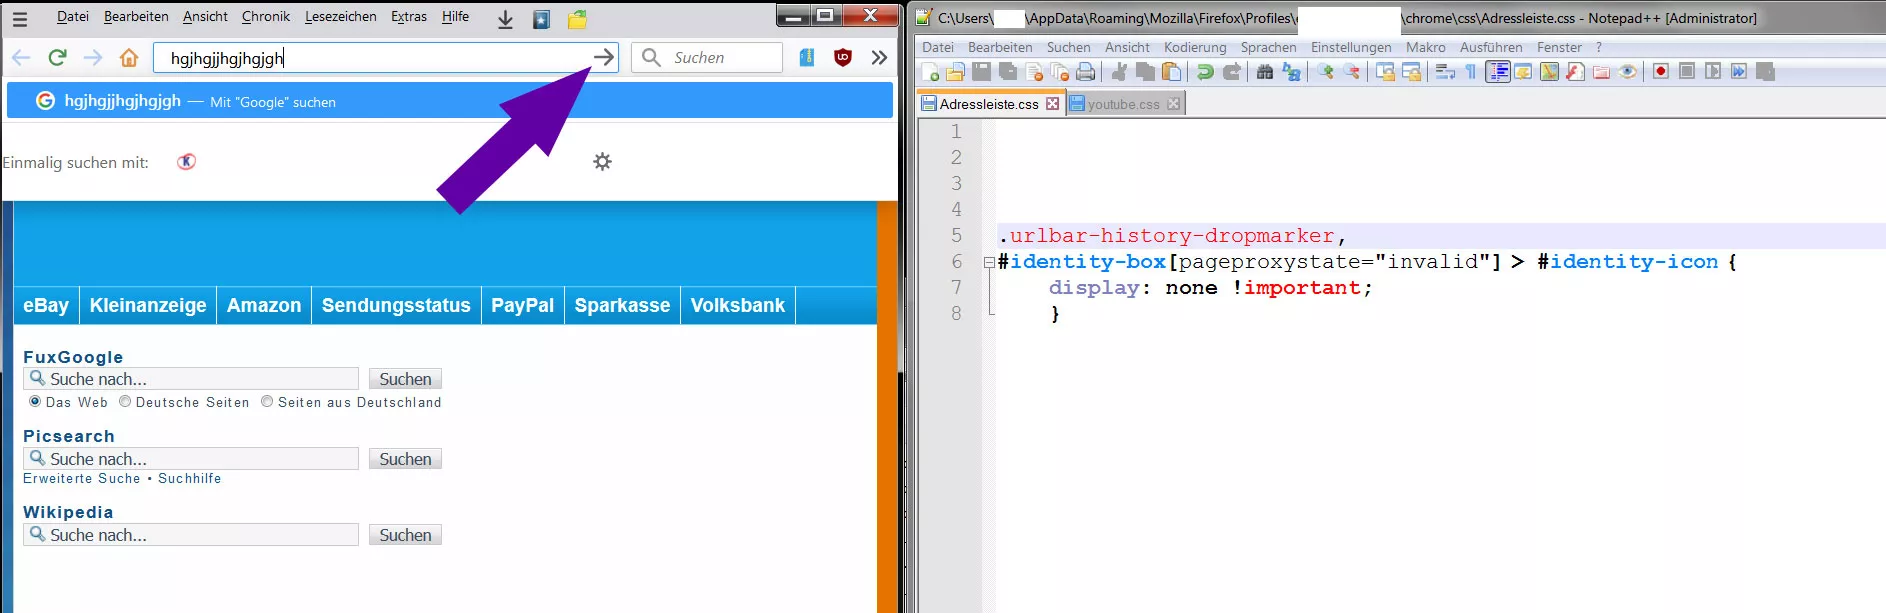This screenshot has width=1886, height=613.
Task: Save all files in Notepad++
Action: point(1008,72)
